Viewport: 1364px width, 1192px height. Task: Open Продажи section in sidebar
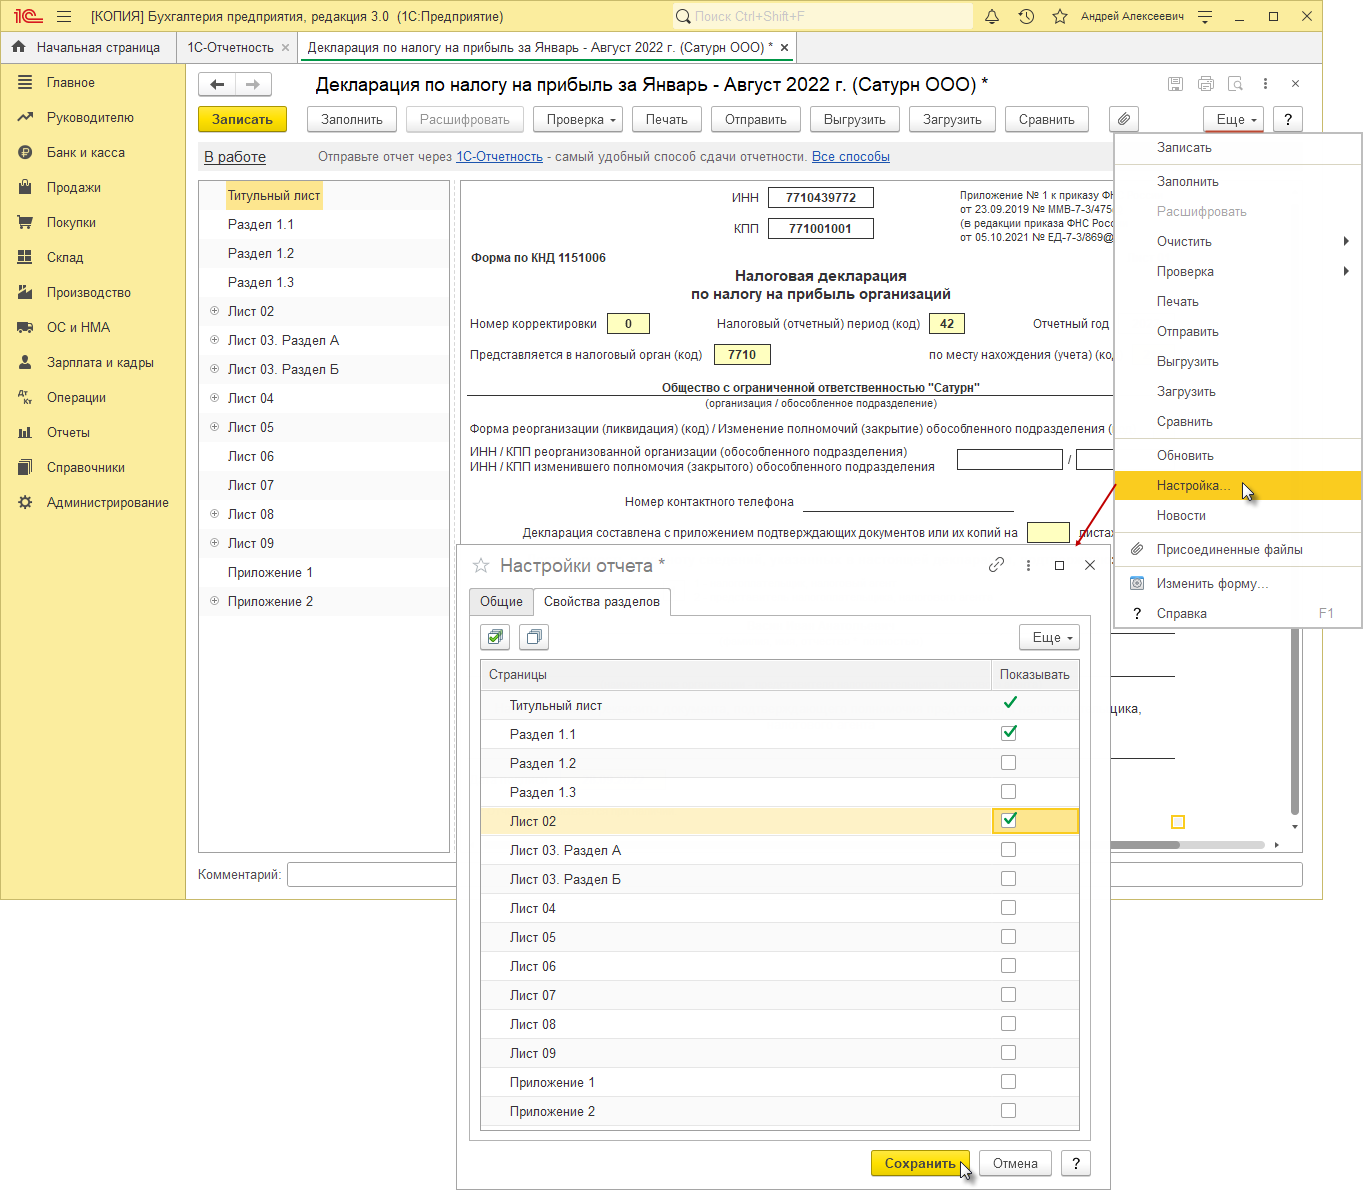(x=74, y=188)
